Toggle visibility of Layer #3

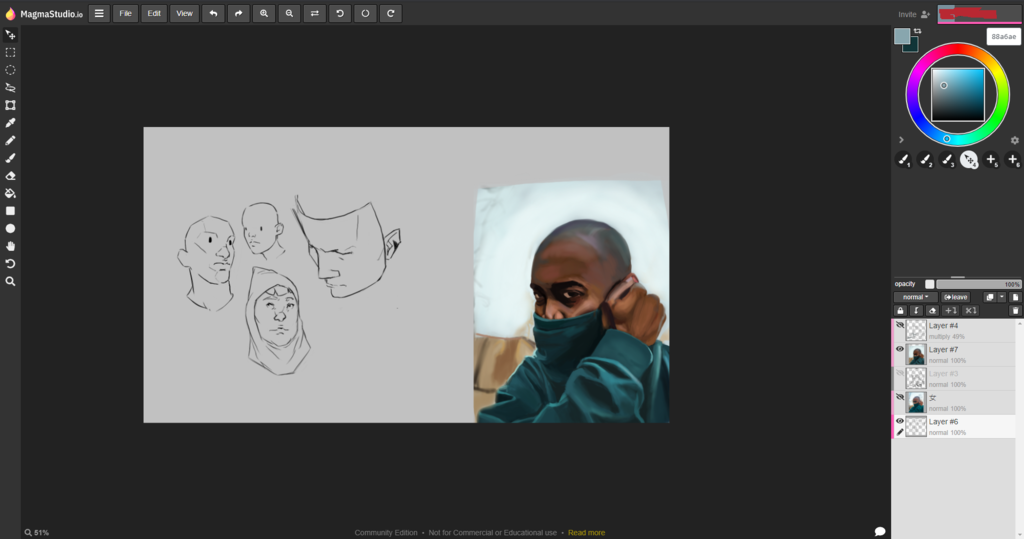coord(900,374)
